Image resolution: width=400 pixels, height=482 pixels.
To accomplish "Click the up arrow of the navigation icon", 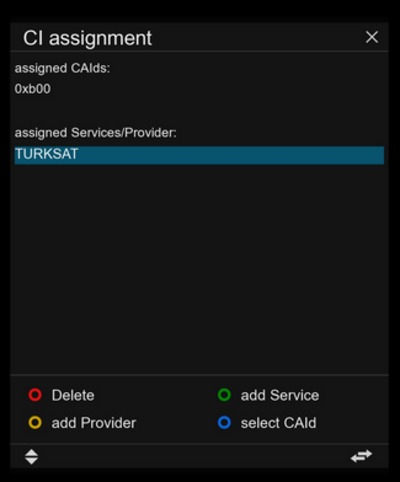I will [x=32, y=453].
